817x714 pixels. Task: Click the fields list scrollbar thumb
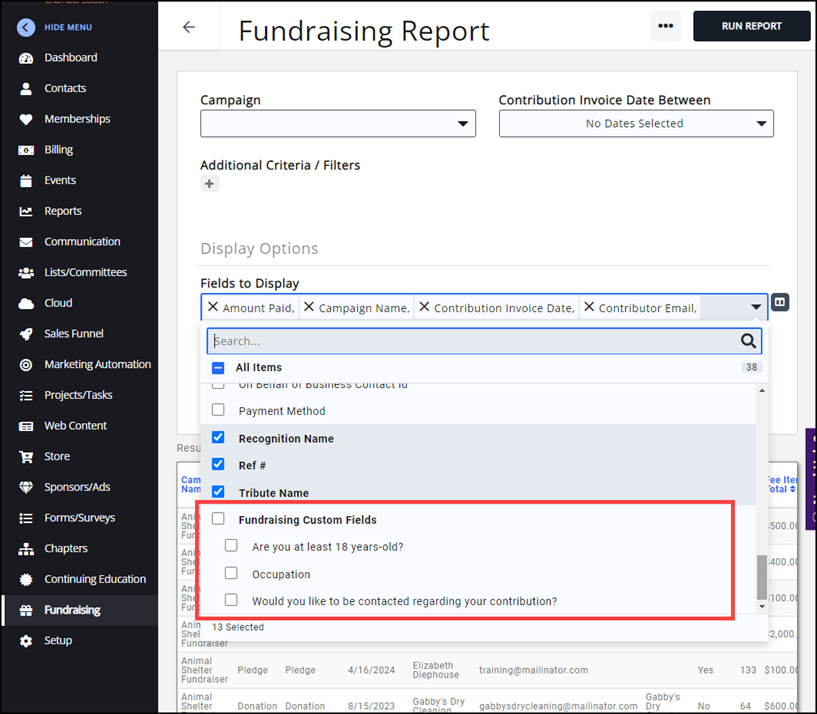pyautogui.click(x=762, y=576)
